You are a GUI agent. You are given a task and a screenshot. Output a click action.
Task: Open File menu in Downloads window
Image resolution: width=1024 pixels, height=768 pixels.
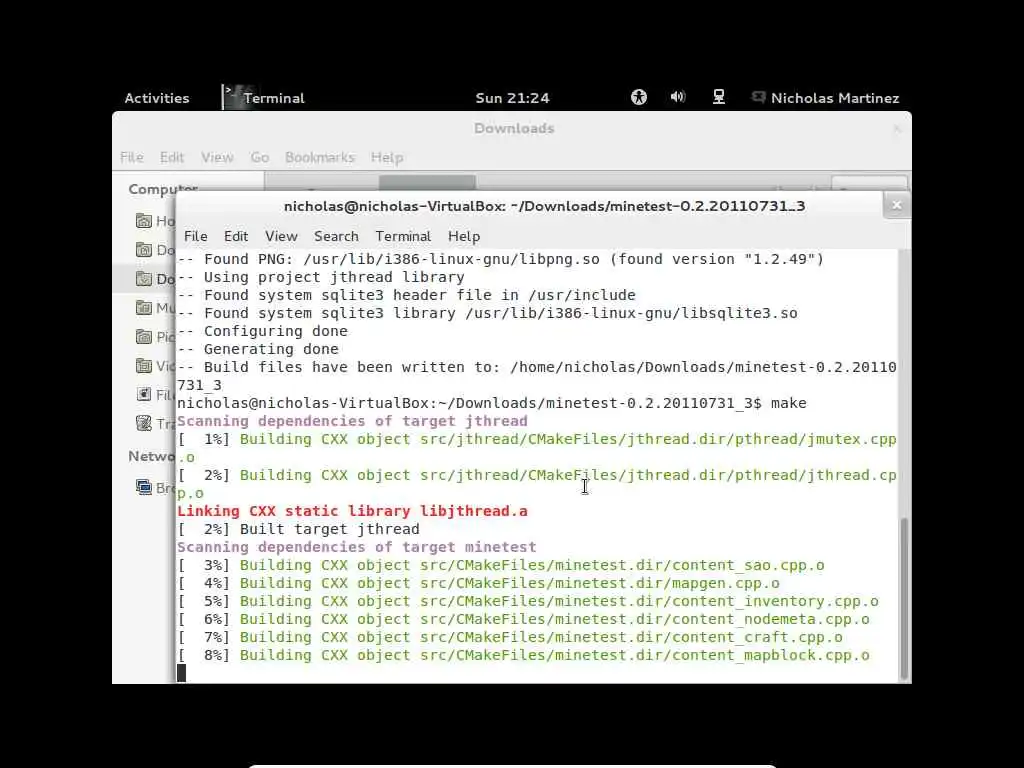click(131, 157)
